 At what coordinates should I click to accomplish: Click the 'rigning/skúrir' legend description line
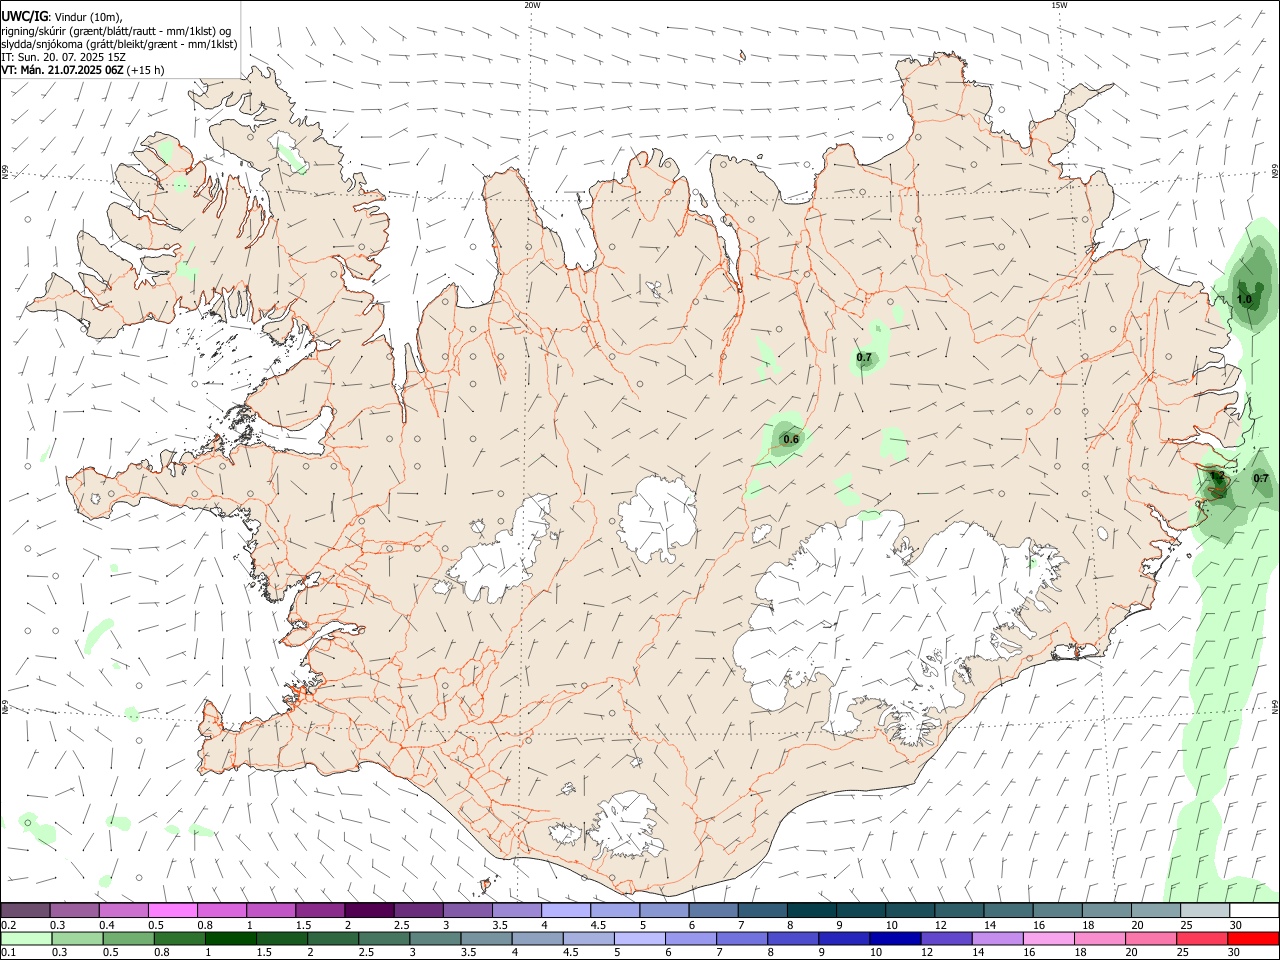pos(116,30)
